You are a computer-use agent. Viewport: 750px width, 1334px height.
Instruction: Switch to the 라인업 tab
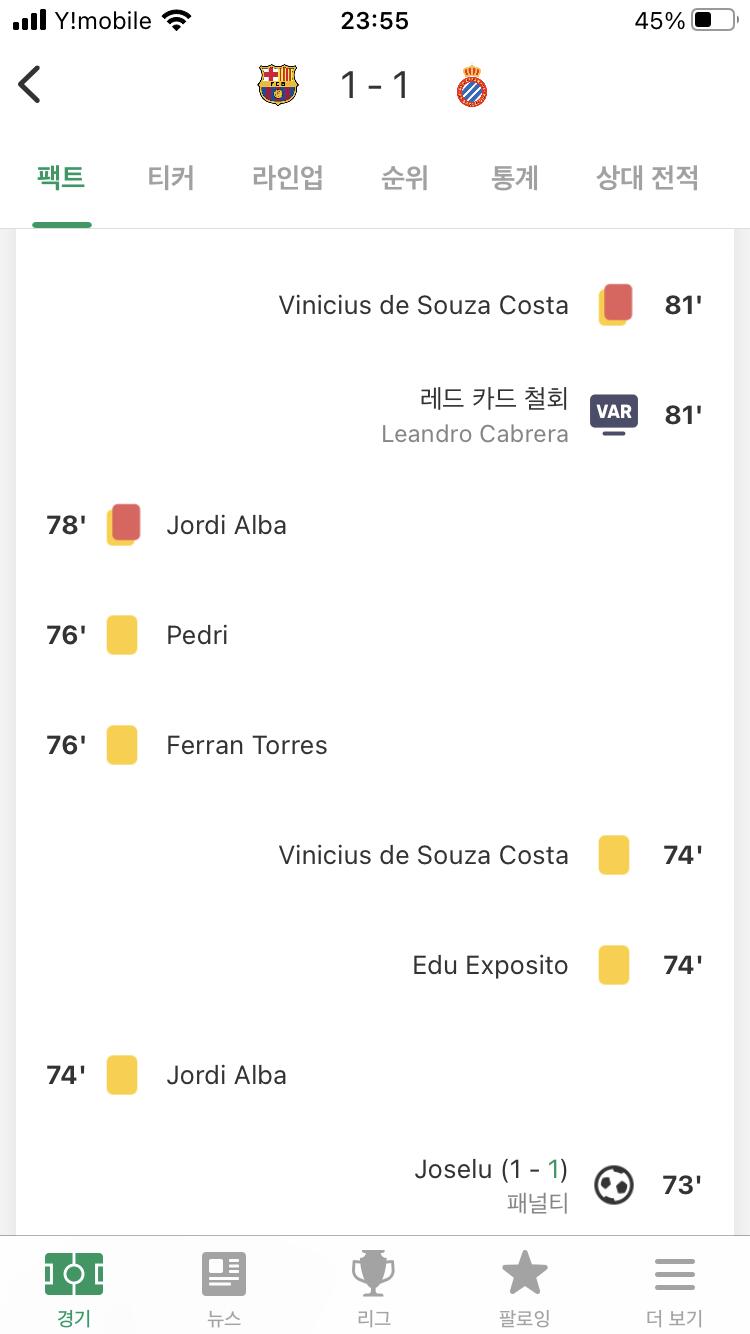(x=288, y=179)
